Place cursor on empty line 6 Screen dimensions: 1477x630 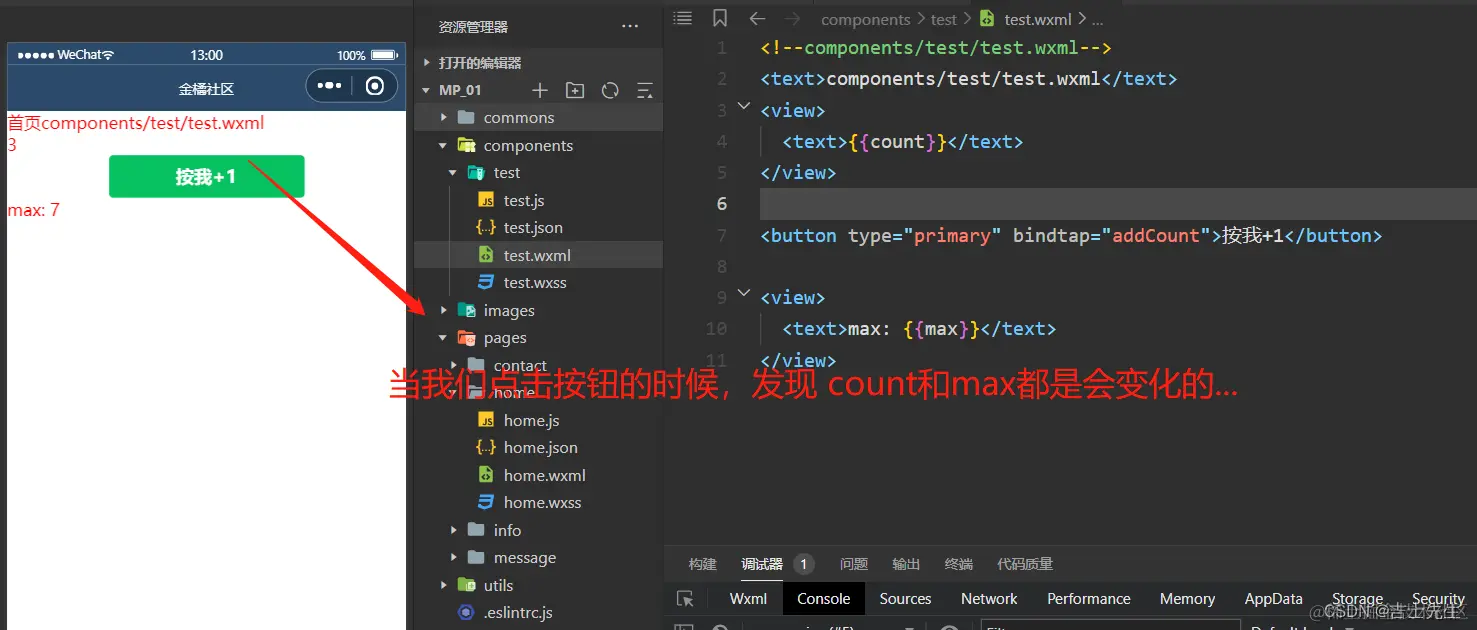(1118, 204)
